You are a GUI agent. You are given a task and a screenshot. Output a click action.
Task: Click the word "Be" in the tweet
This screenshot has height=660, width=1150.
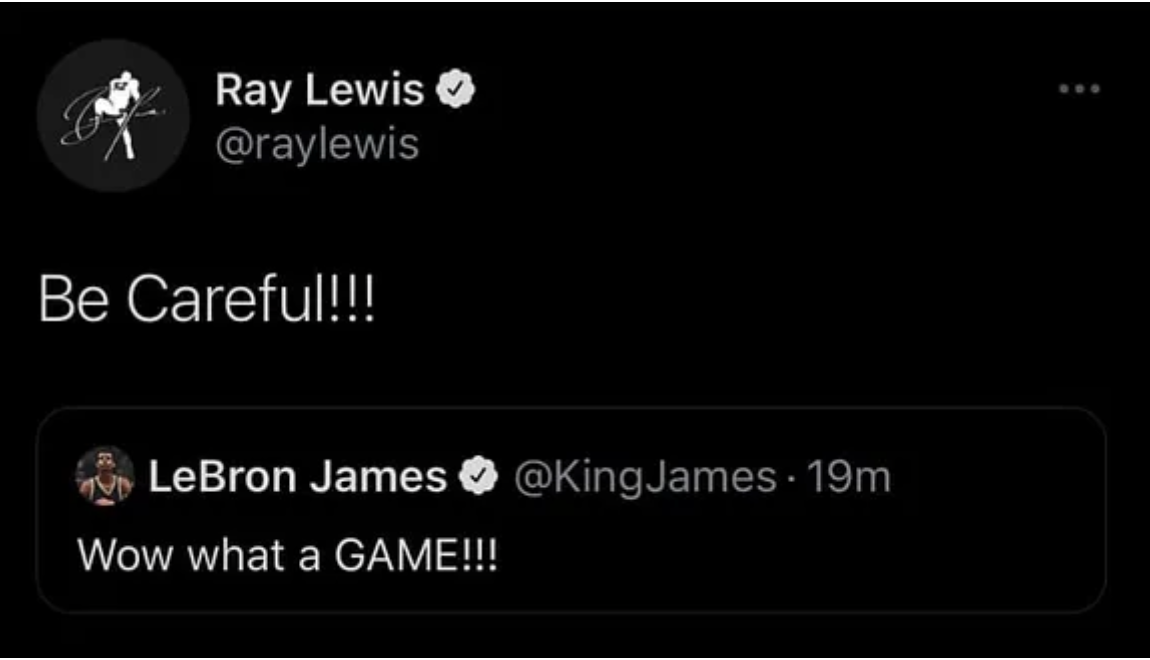[70, 299]
